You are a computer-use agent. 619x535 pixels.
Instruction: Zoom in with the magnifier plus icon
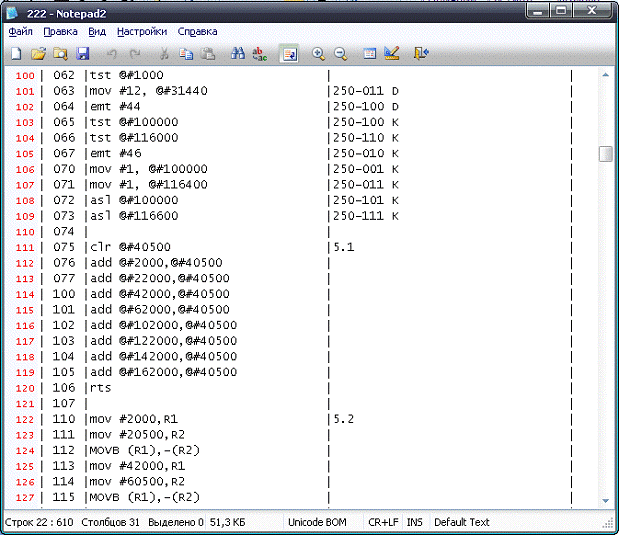click(318, 53)
